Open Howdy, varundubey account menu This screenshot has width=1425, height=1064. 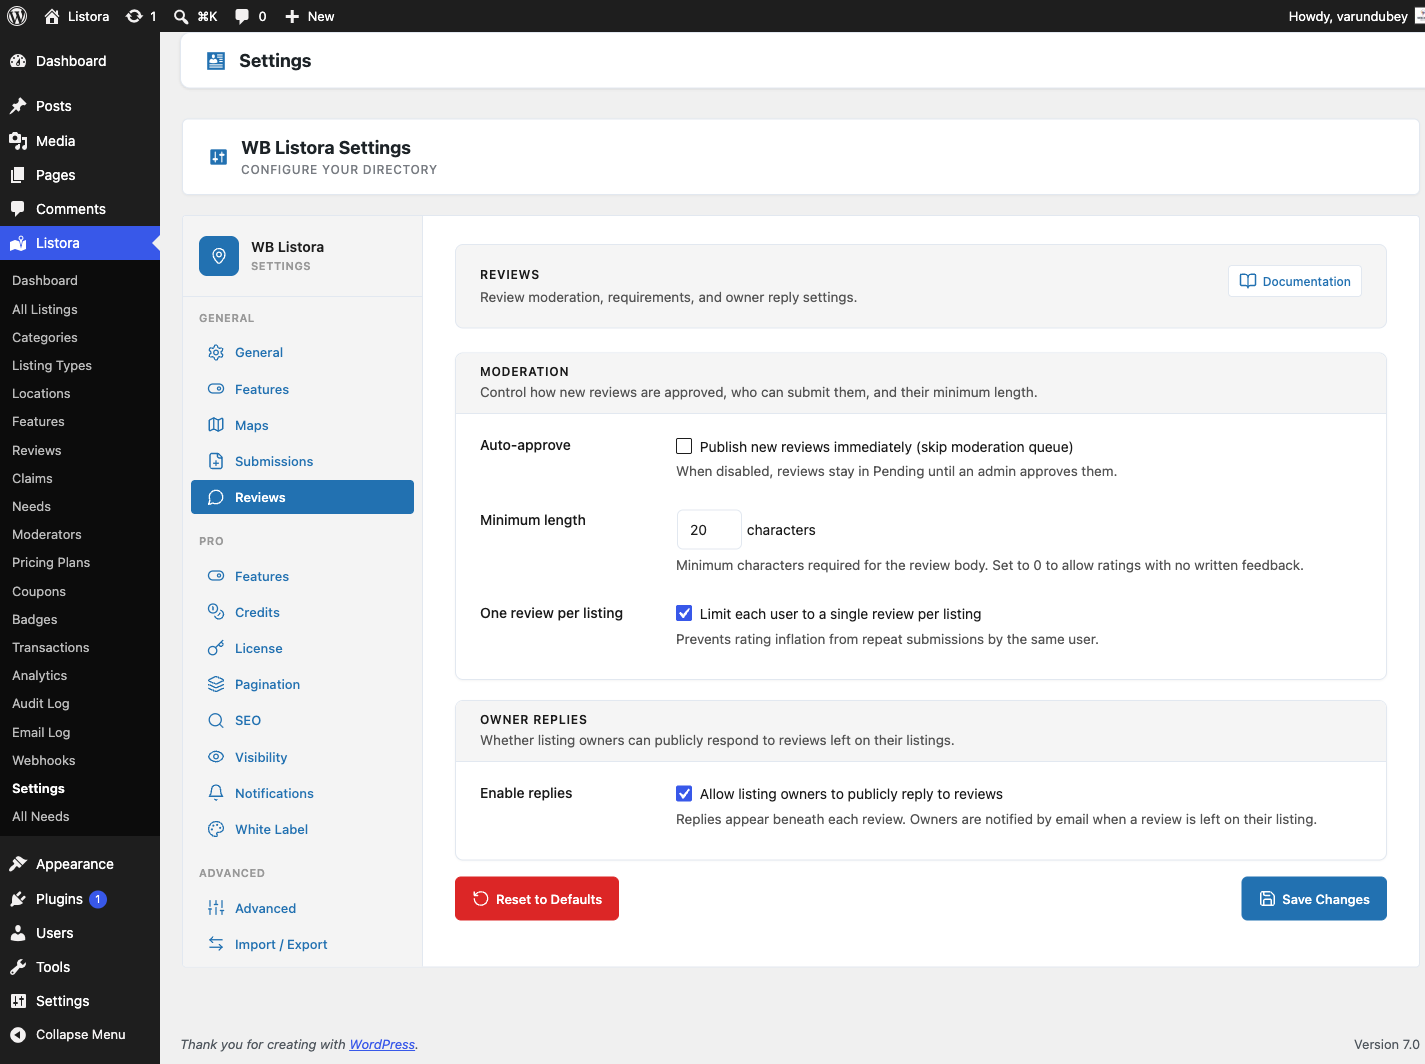(x=1355, y=16)
